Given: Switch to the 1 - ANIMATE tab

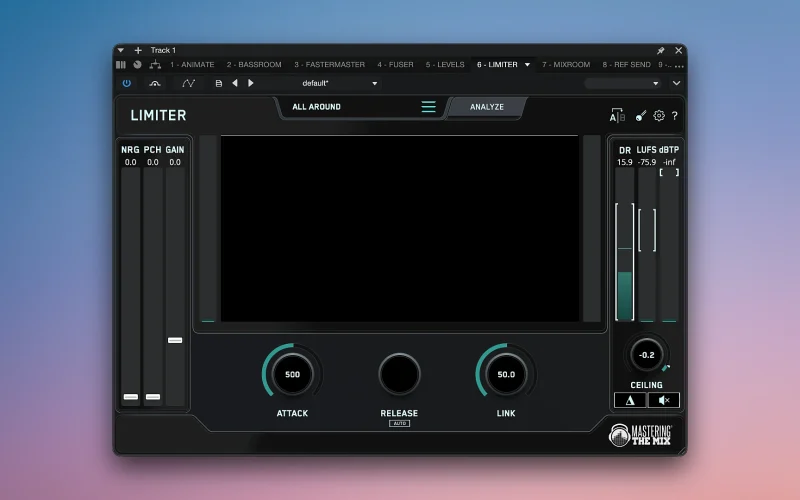Looking at the screenshot, I should click(192, 65).
